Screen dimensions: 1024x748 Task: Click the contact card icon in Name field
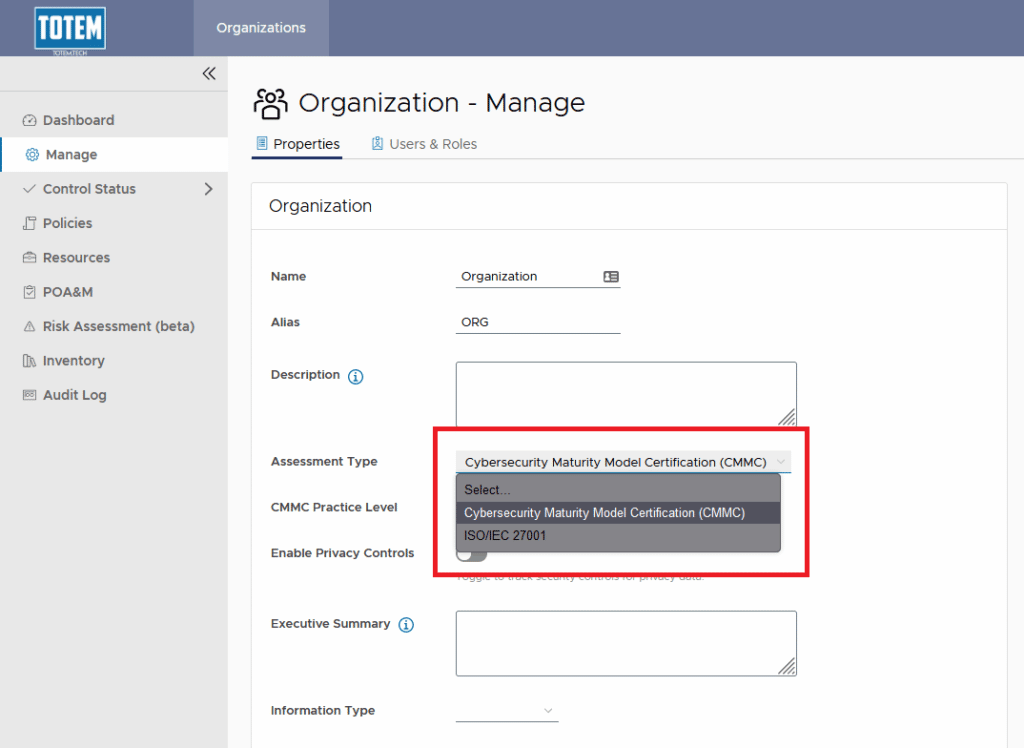click(611, 276)
